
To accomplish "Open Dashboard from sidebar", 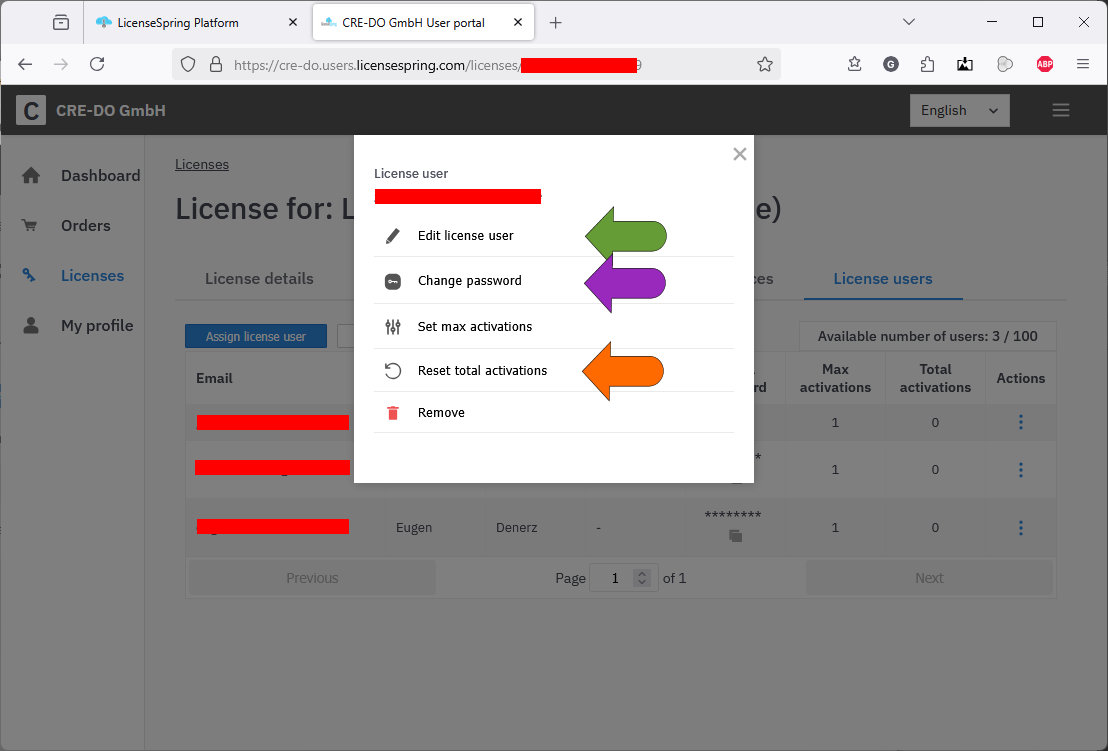I will click(100, 175).
